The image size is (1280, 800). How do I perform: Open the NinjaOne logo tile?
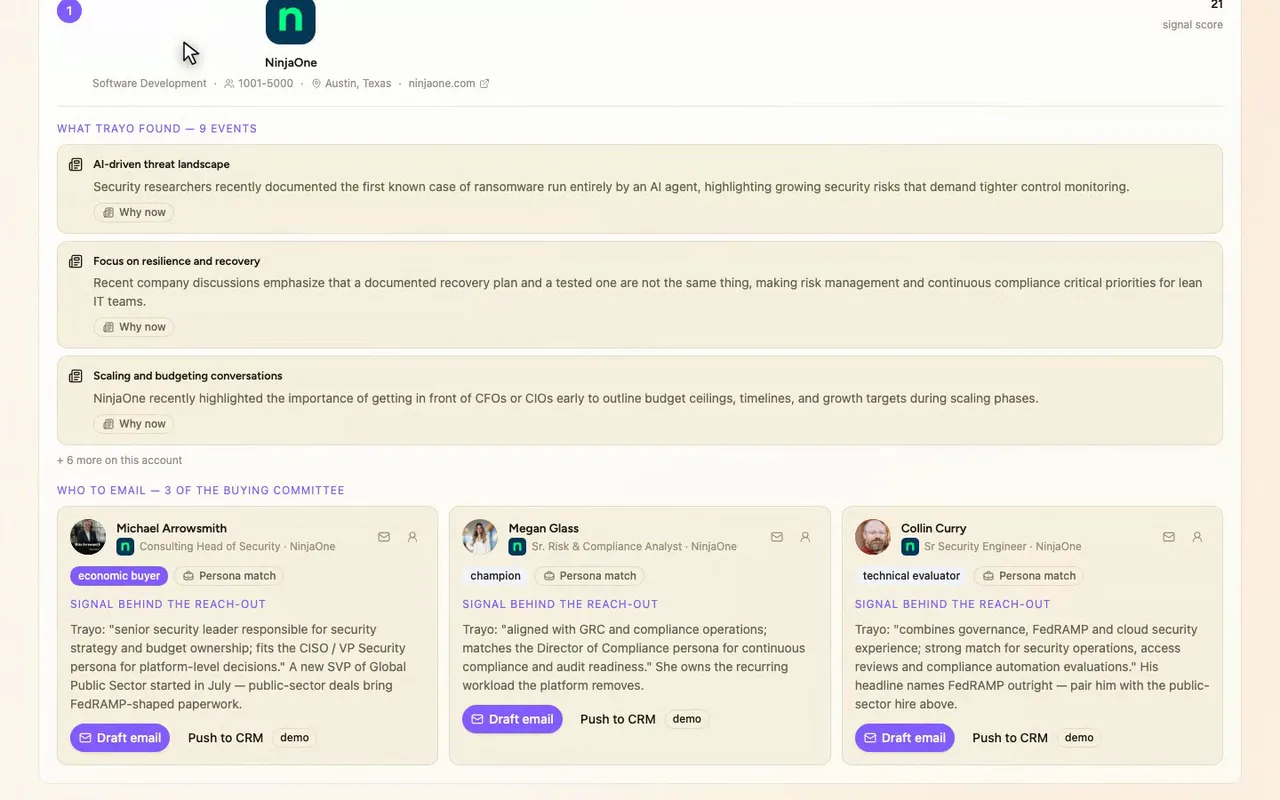pos(291,21)
